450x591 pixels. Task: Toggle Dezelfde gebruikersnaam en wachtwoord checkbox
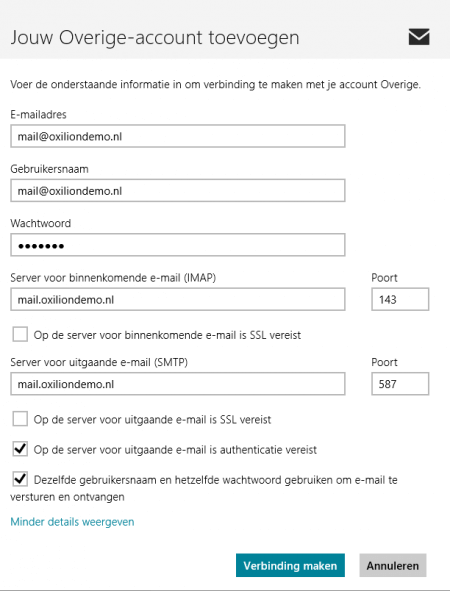20,479
